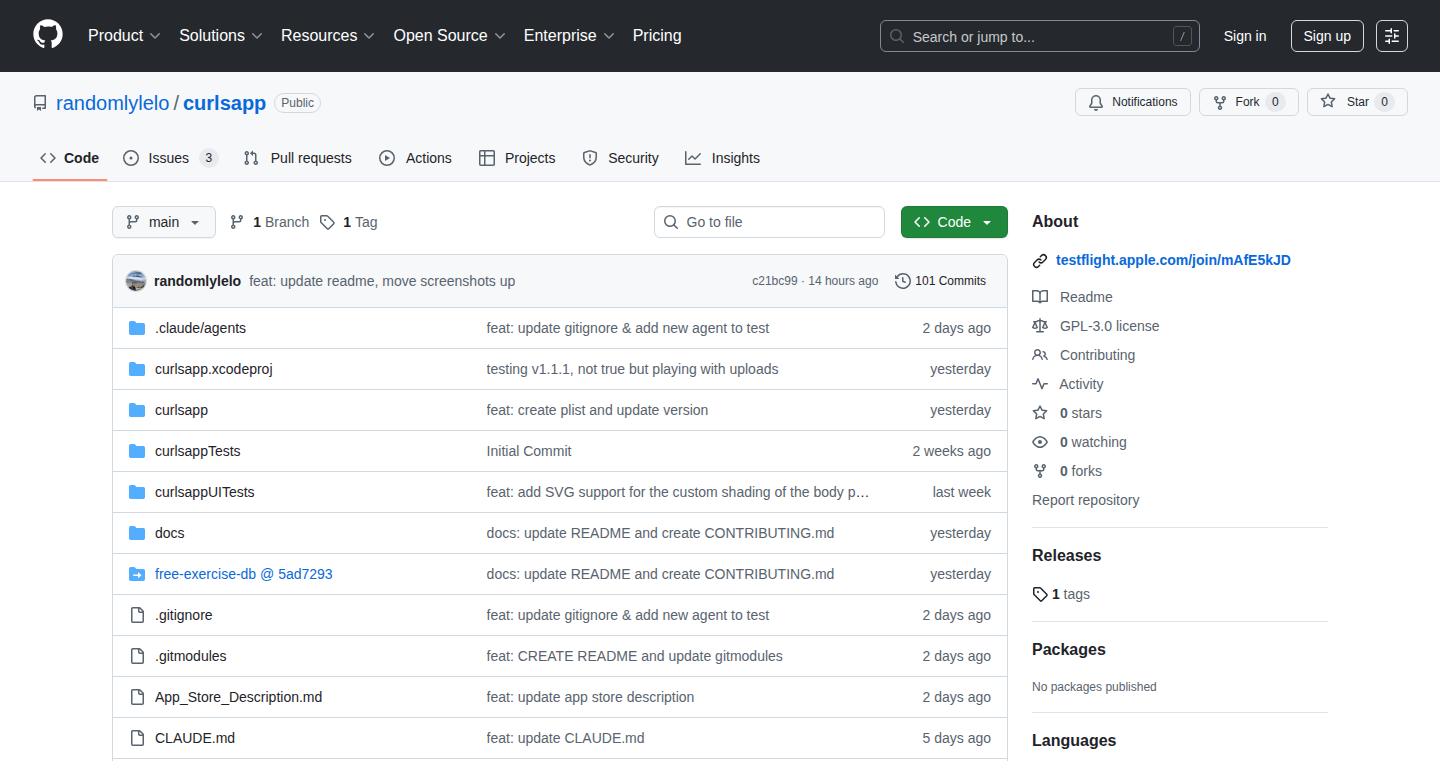This screenshot has height=761, width=1440.
Task: Click the curlsappTests folder icon
Action: pyautogui.click(x=137, y=451)
